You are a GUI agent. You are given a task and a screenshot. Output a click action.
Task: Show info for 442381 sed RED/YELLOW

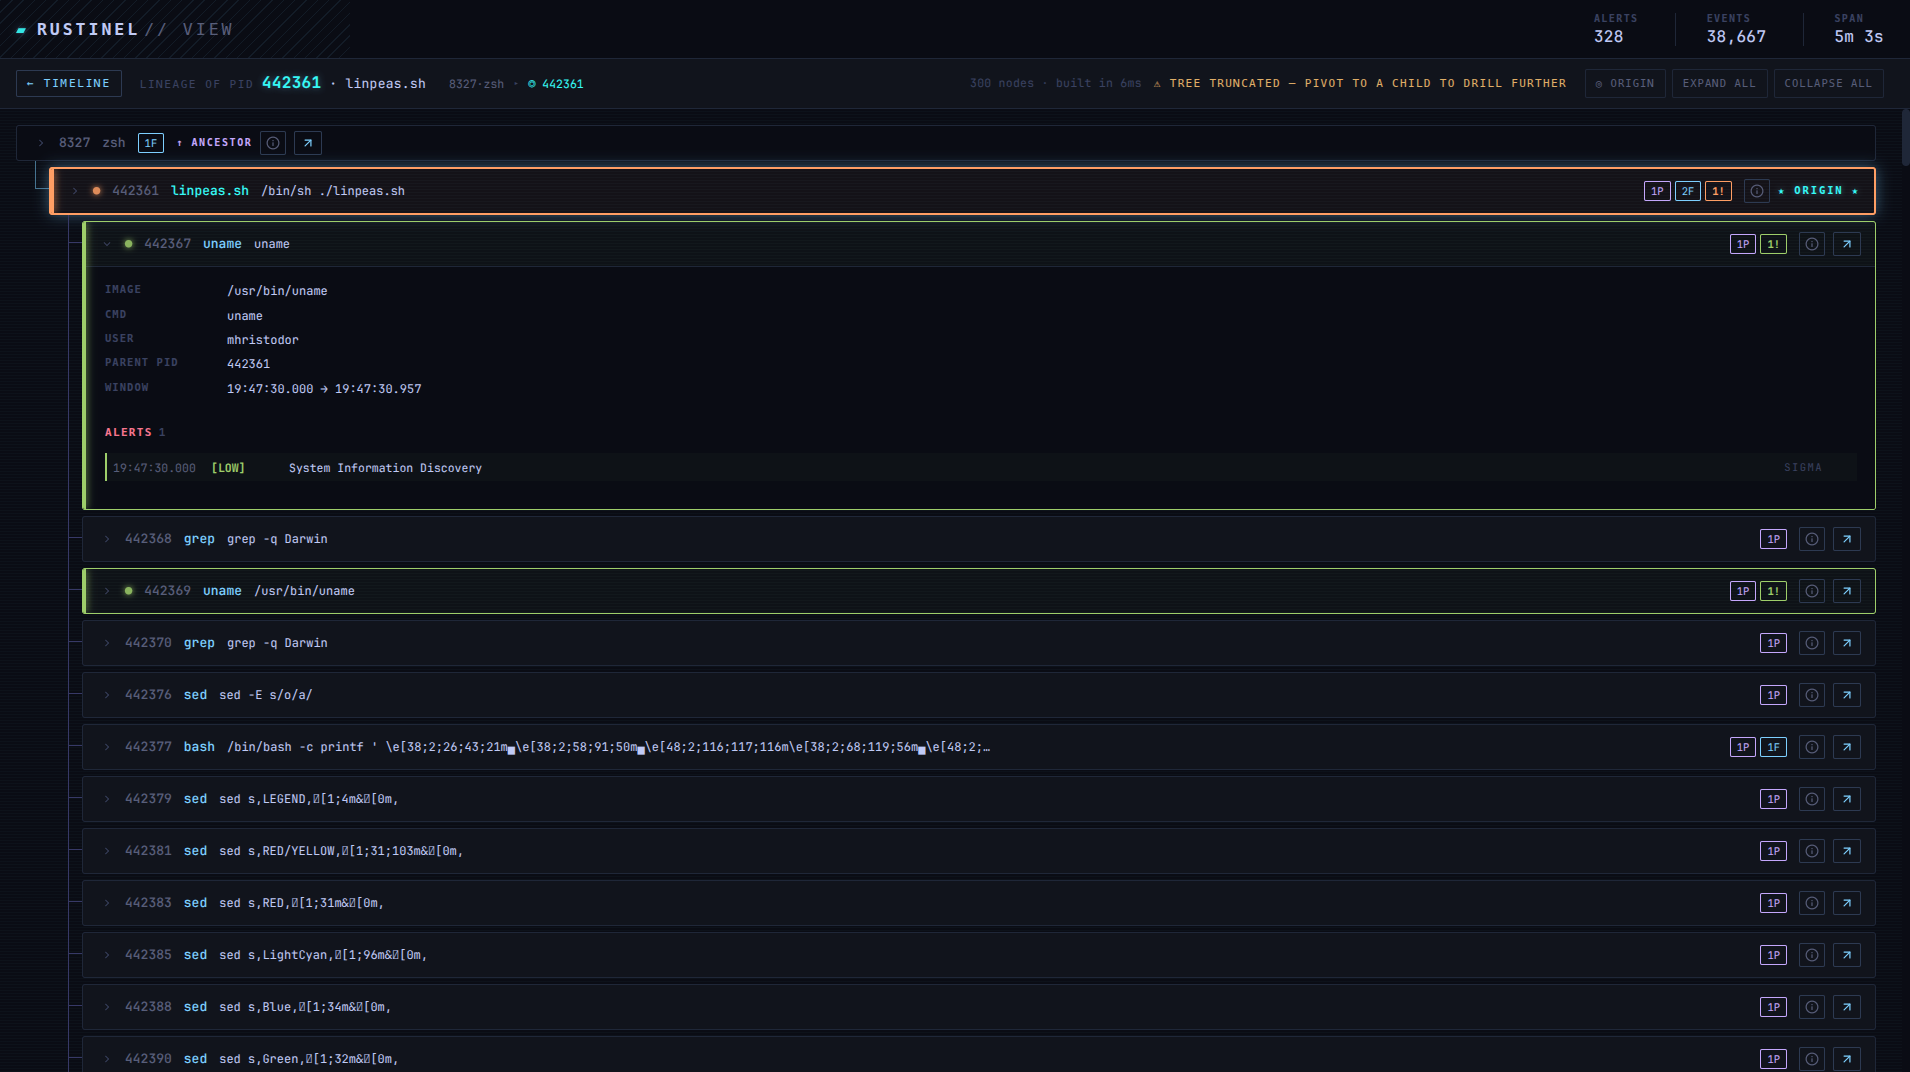1812,851
